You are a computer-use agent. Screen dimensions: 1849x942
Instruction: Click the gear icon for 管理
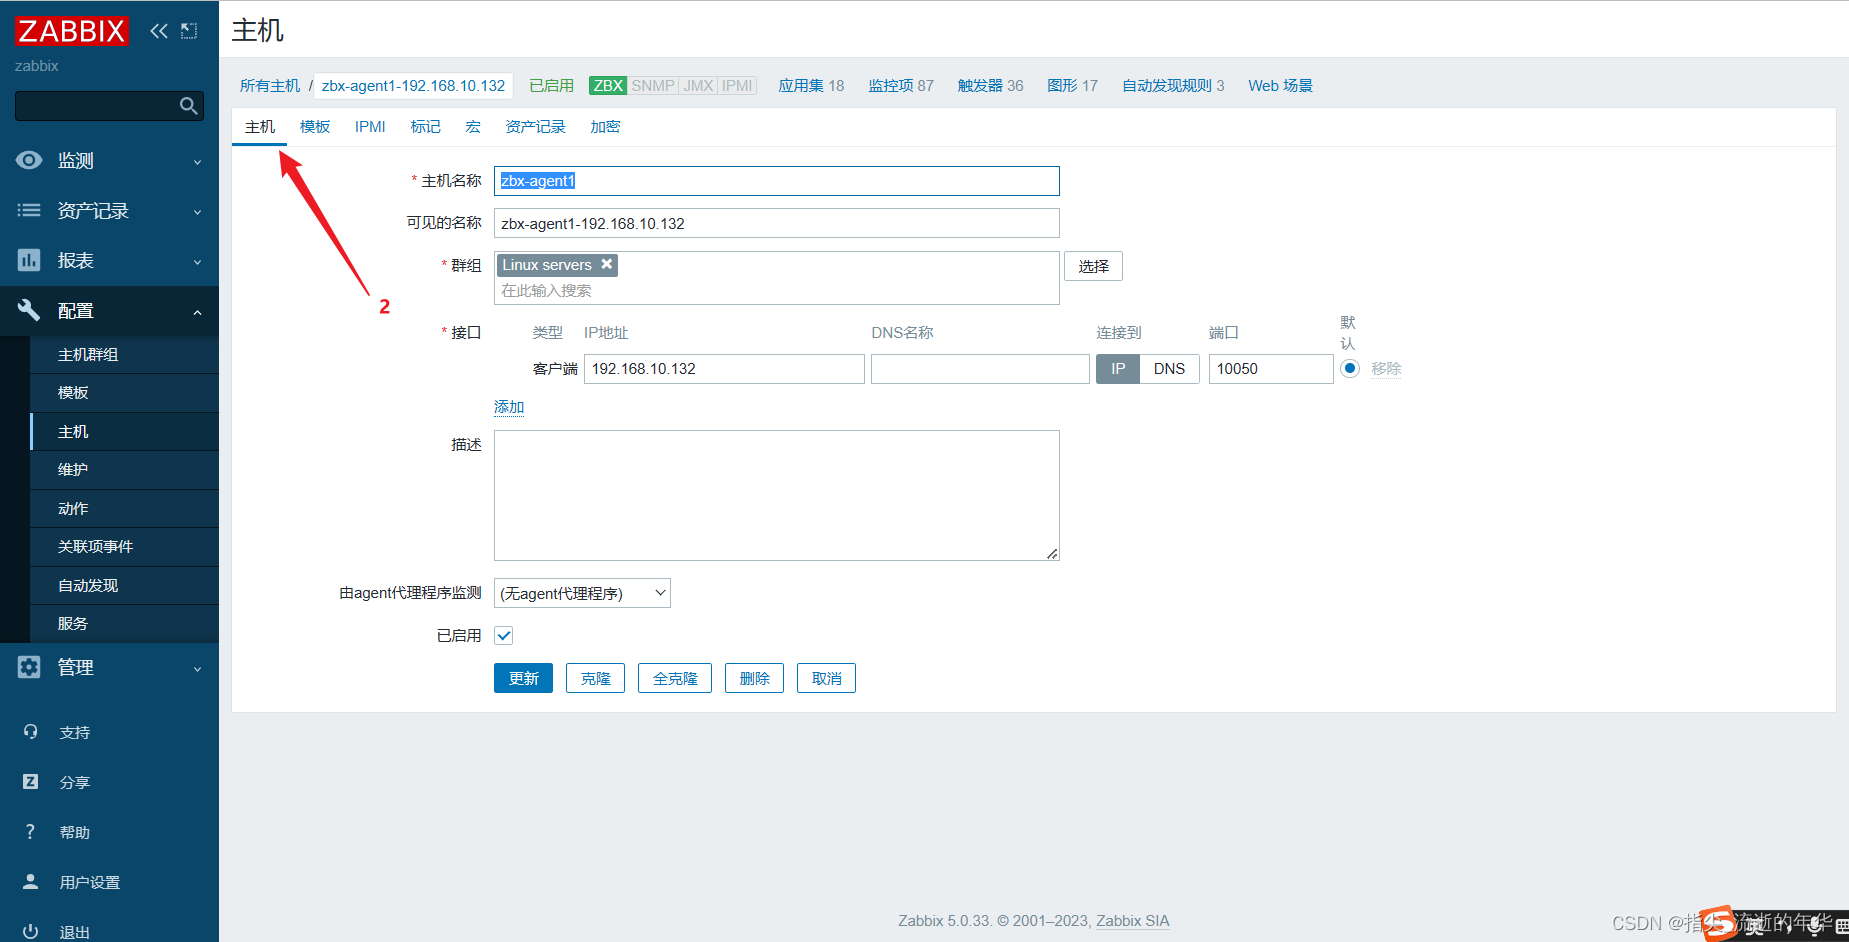tap(29, 667)
